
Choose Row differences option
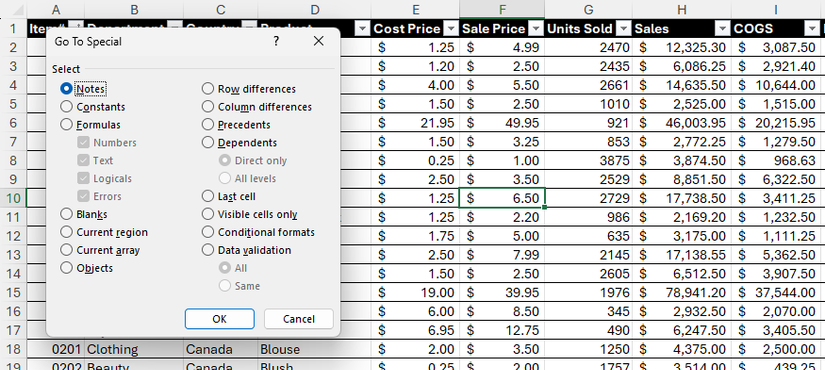tap(208, 89)
